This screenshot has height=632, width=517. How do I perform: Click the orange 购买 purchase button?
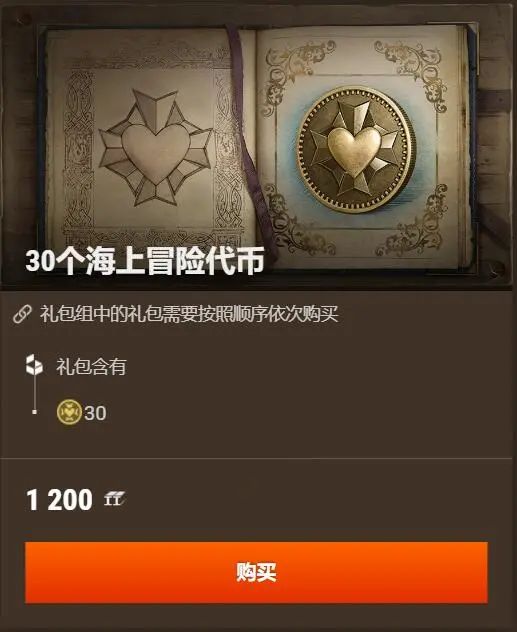coord(256,572)
